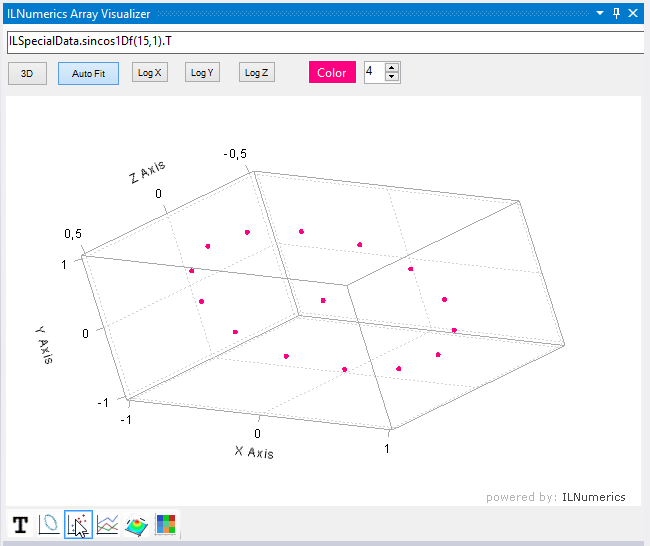Enable Log Z scale
Viewport: 650px width, 546px height.
tap(257, 73)
